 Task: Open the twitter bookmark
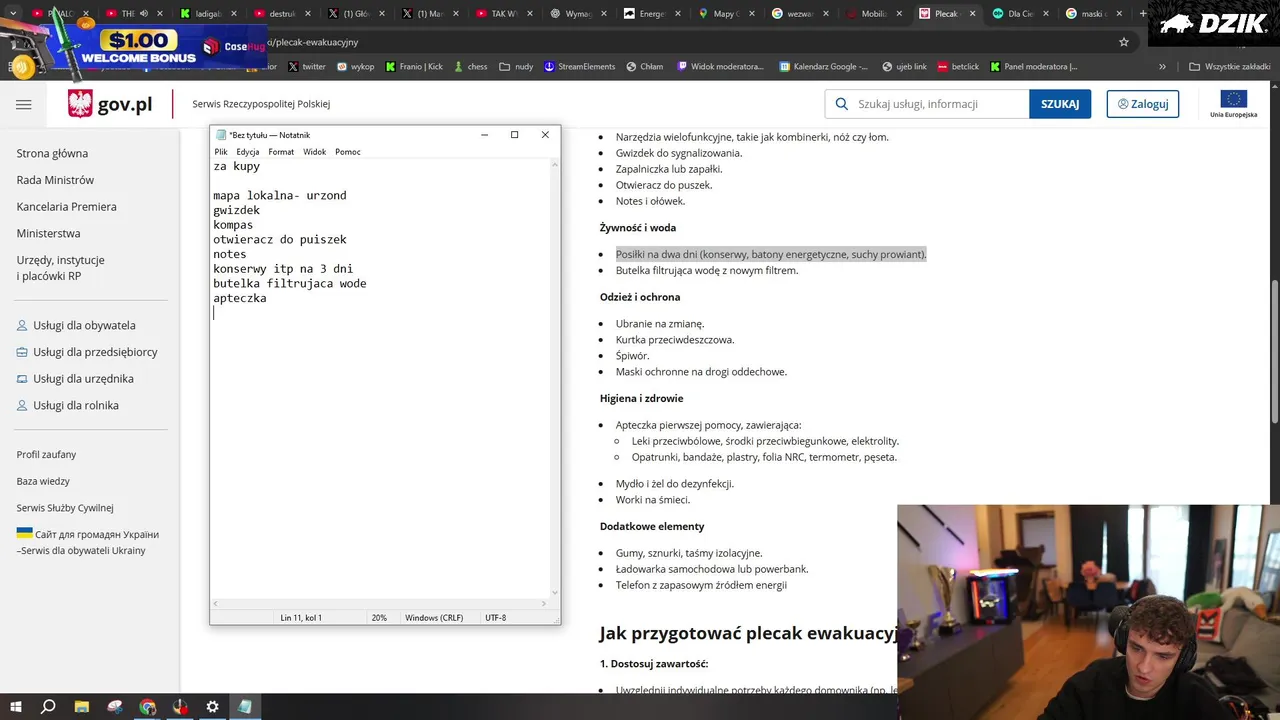(306, 66)
